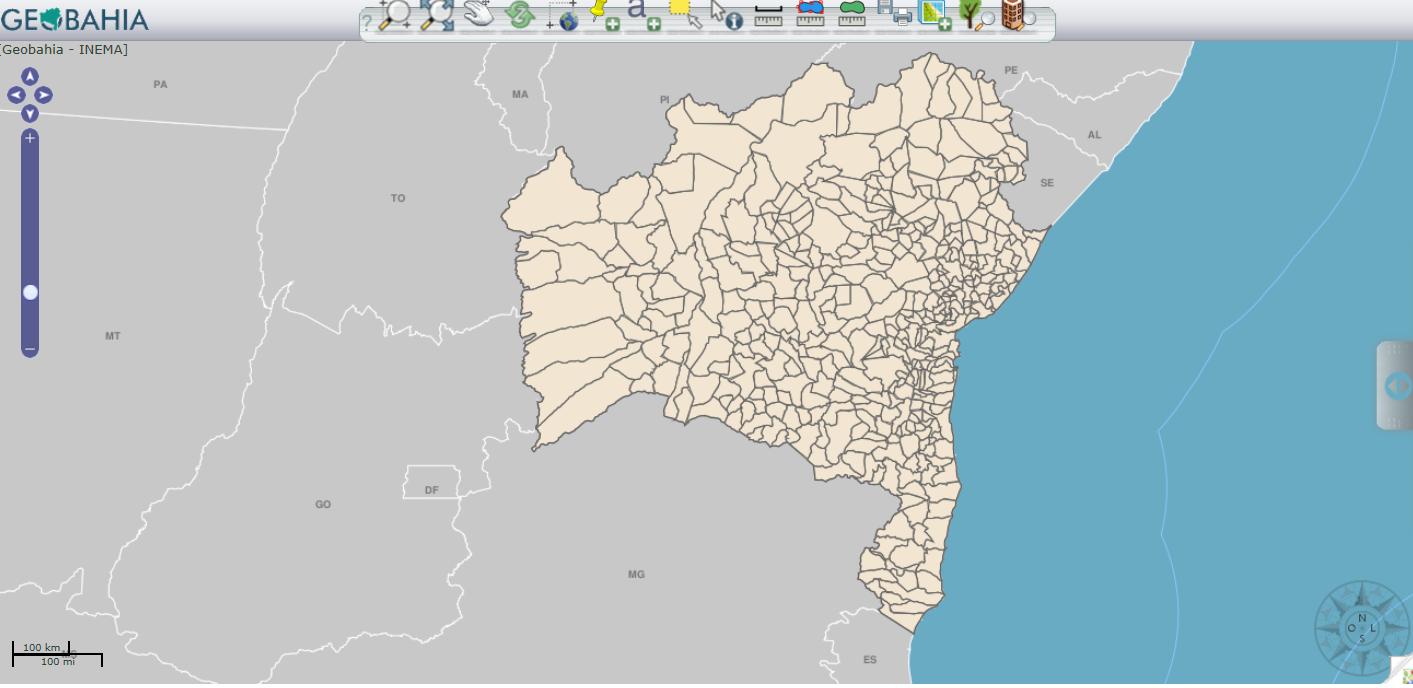Image resolution: width=1413 pixels, height=688 pixels.
Task: Activate the identify info cursor tool
Action: click(726, 15)
